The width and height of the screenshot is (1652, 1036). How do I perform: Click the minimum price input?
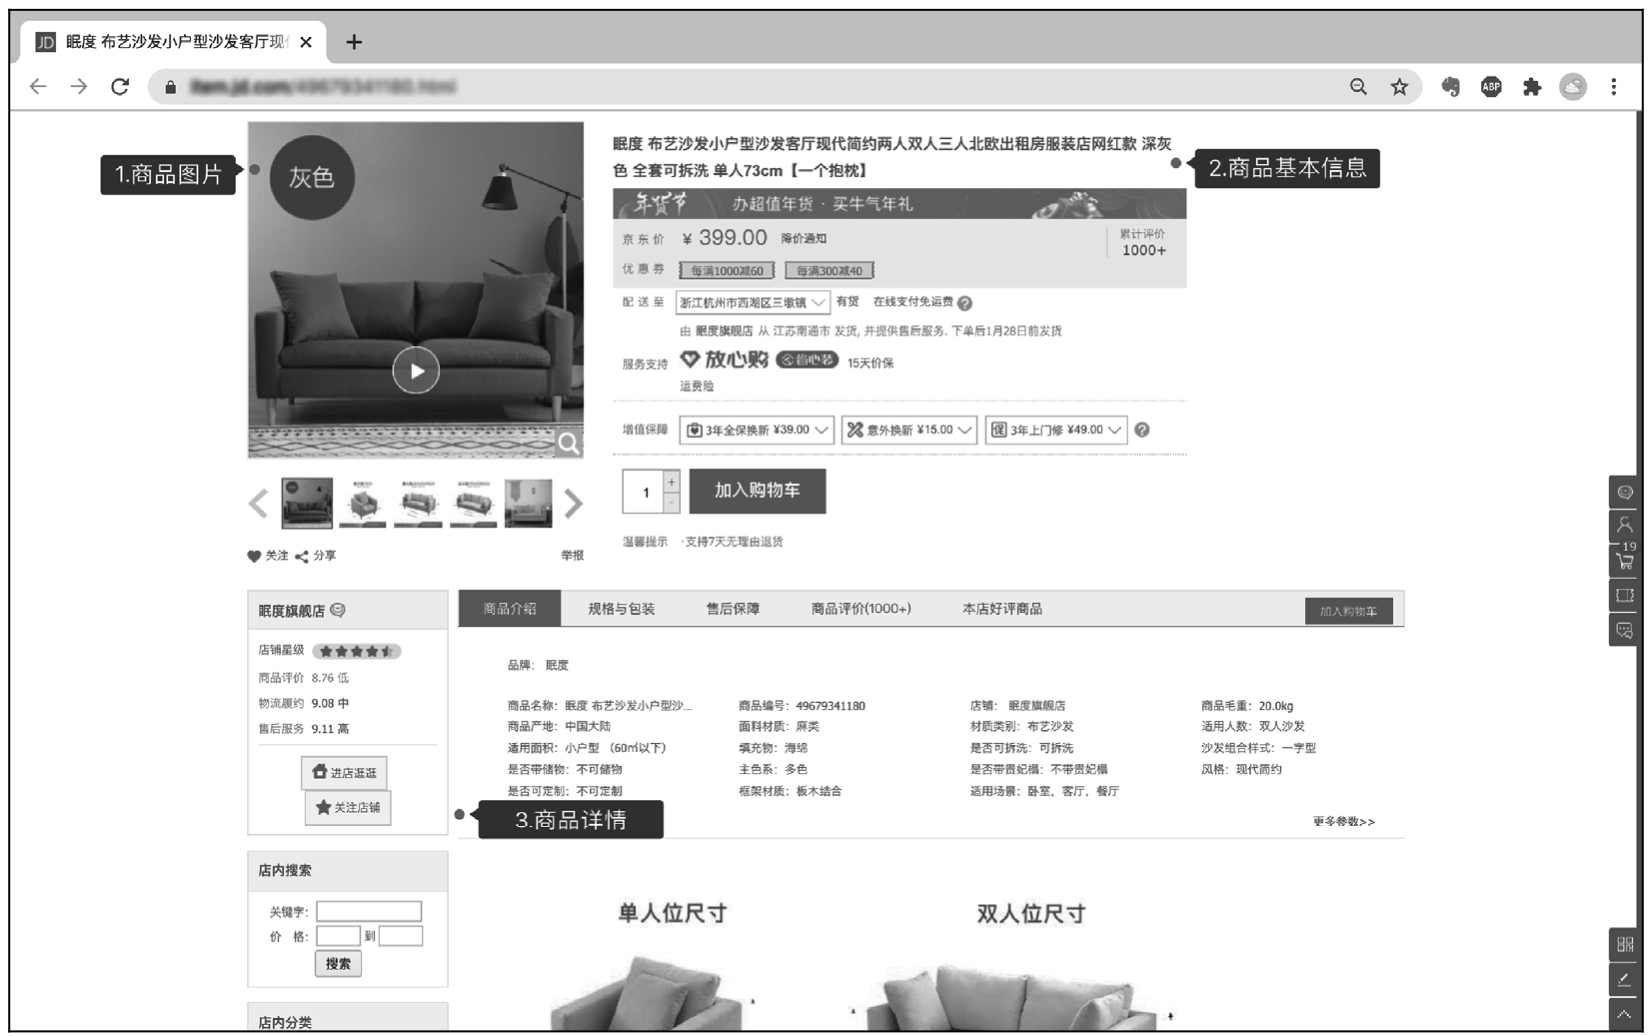(338, 936)
